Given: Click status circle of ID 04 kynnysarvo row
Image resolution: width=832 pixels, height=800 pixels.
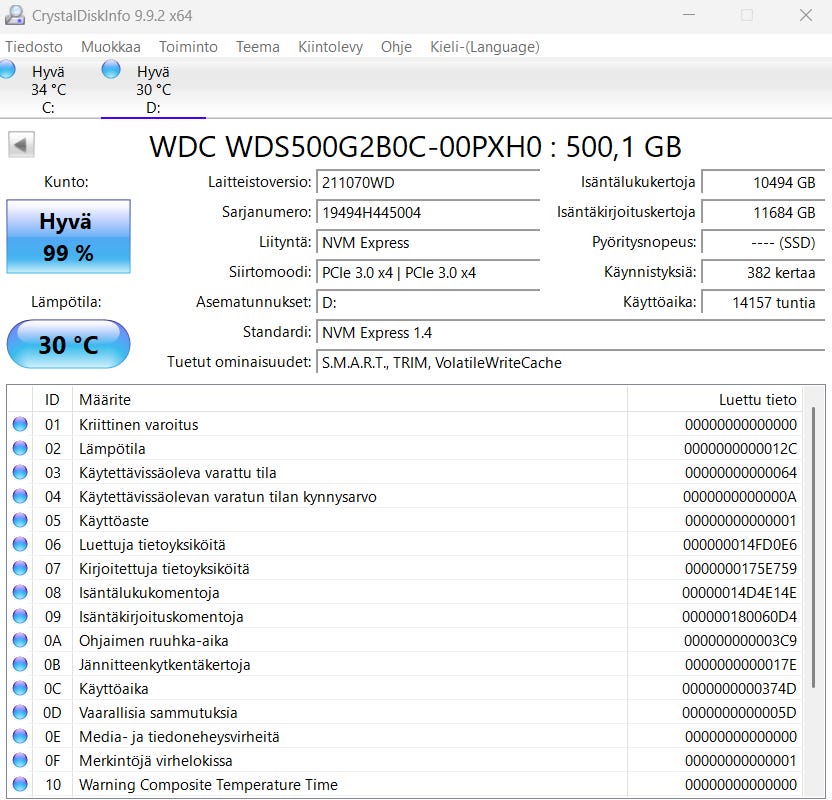Looking at the screenshot, I should click(20, 497).
